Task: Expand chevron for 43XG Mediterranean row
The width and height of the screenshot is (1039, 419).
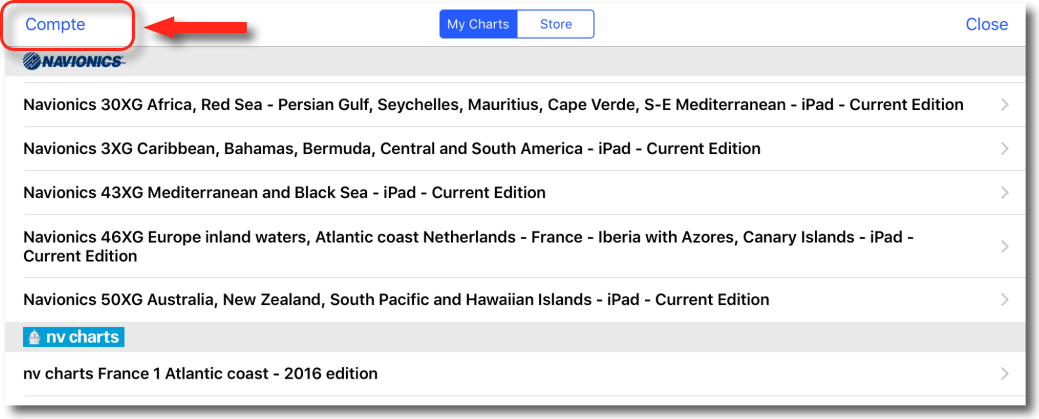Action: (x=1005, y=193)
